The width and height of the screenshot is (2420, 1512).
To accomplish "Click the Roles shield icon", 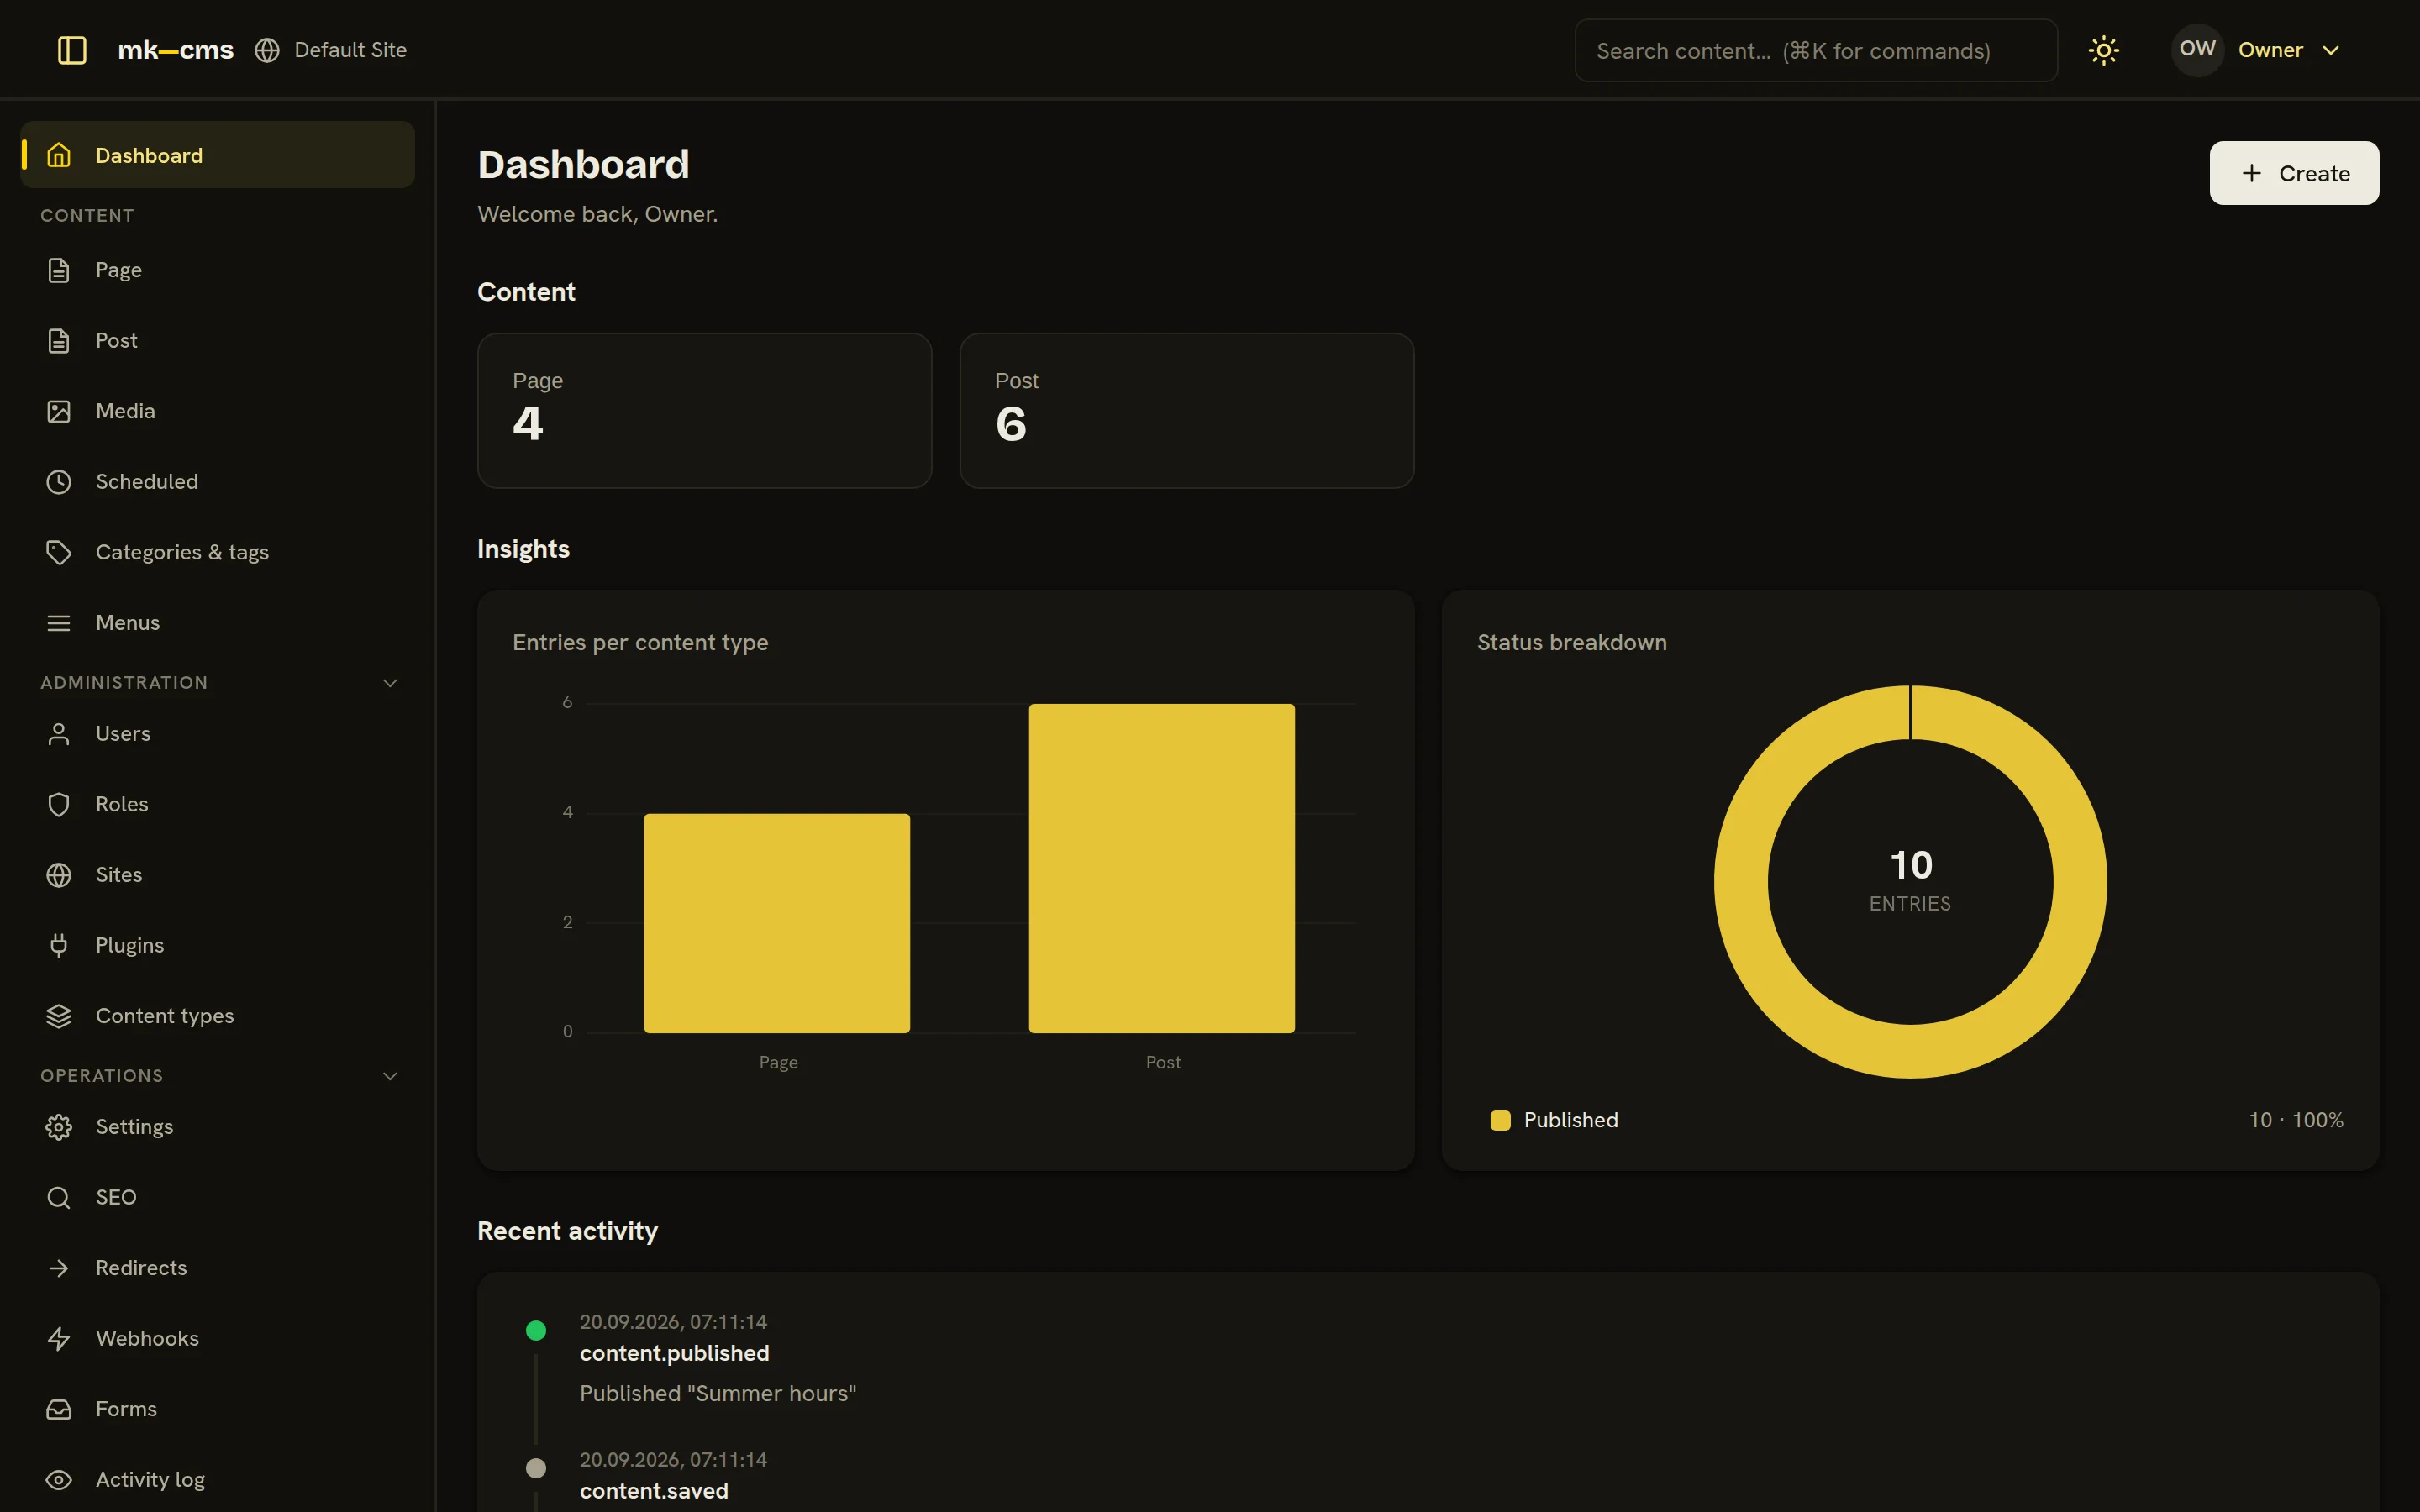I will click(x=59, y=804).
